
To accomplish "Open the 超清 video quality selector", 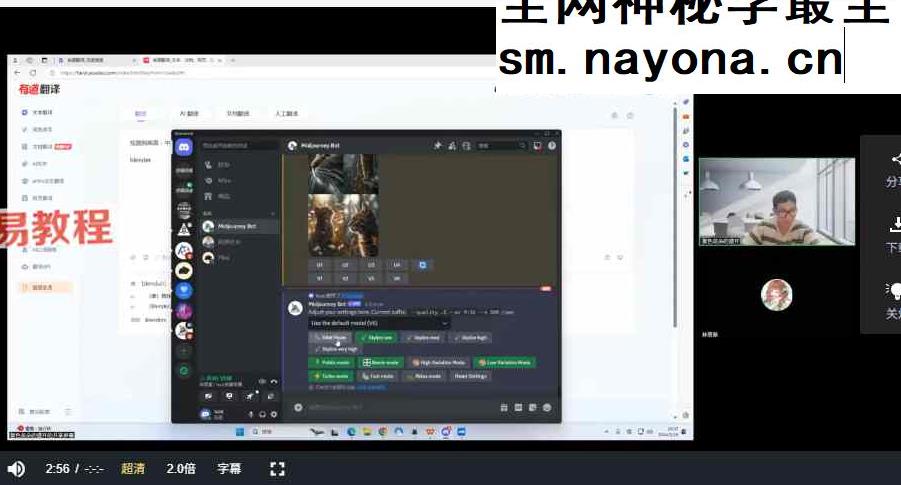I will (133, 469).
